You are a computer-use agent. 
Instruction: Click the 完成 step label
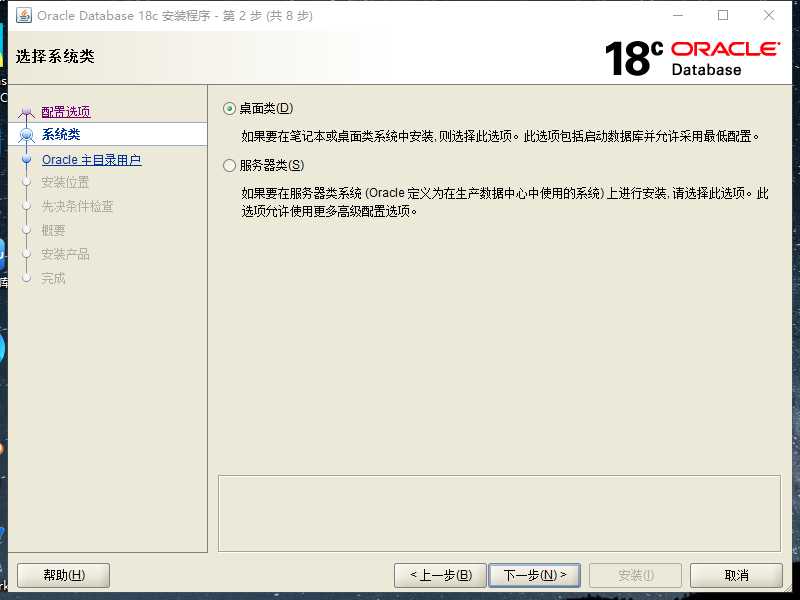click(53, 279)
